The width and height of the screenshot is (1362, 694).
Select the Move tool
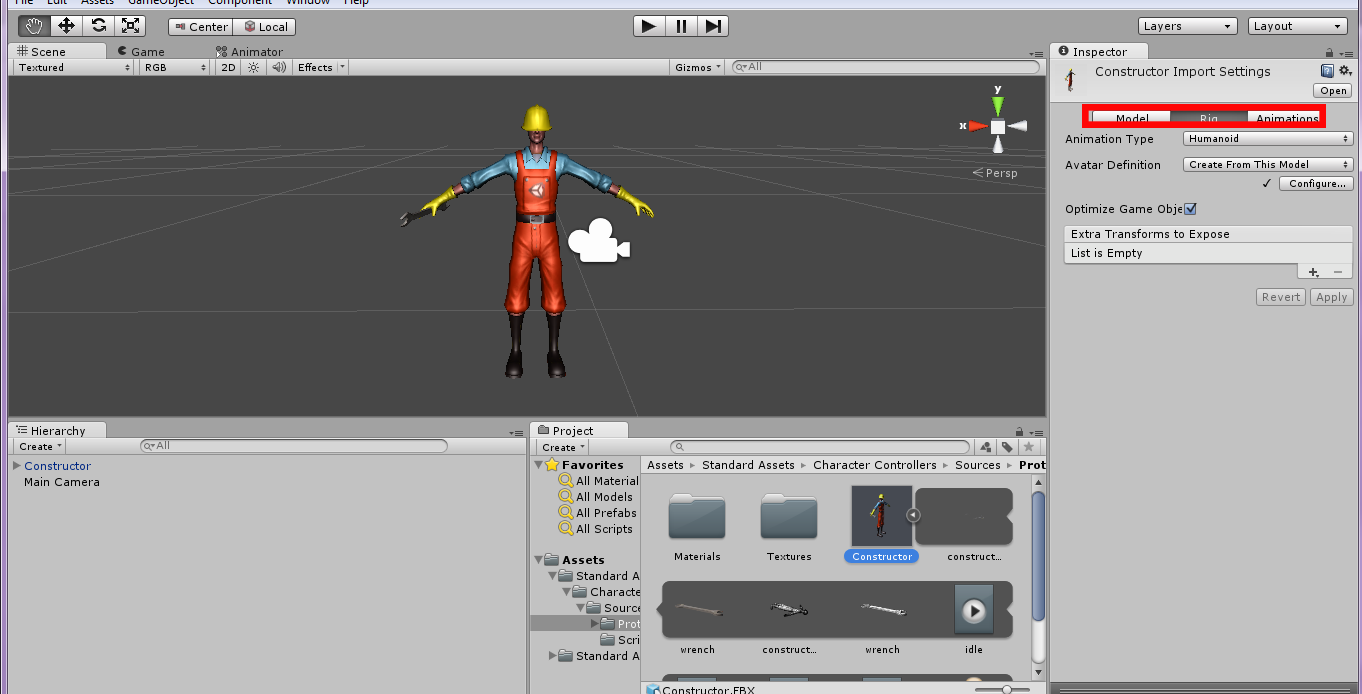point(66,26)
